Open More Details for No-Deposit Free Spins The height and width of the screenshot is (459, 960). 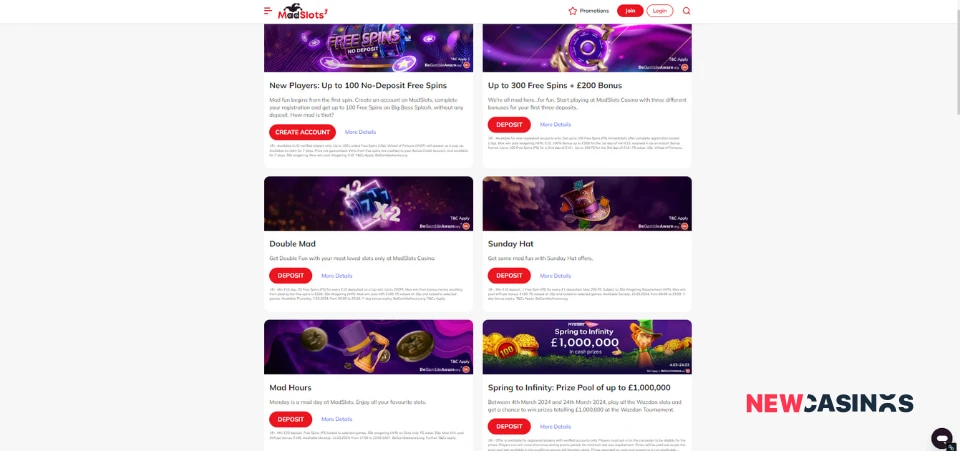pos(361,132)
